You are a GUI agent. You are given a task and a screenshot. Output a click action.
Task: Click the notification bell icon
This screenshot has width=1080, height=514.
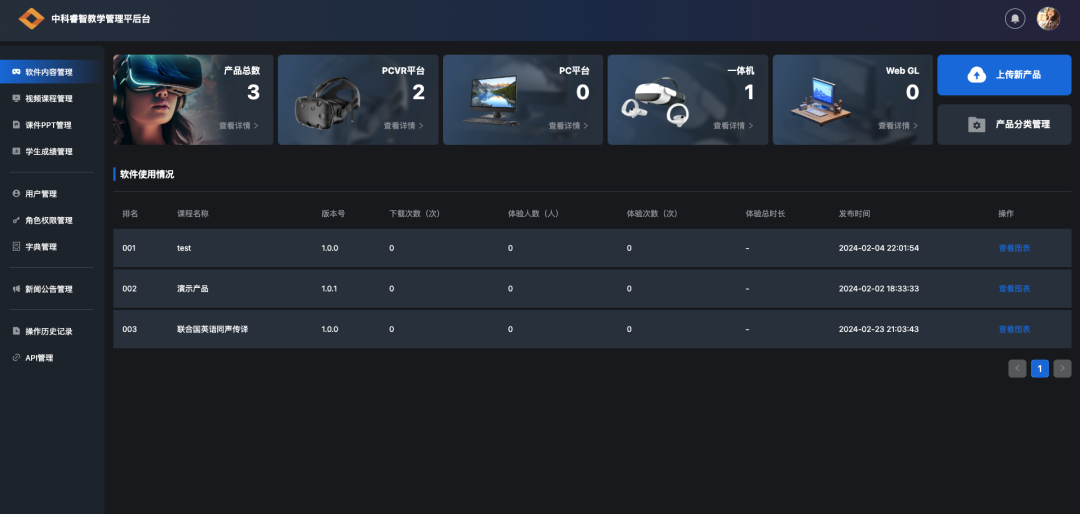(x=1015, y=18)
